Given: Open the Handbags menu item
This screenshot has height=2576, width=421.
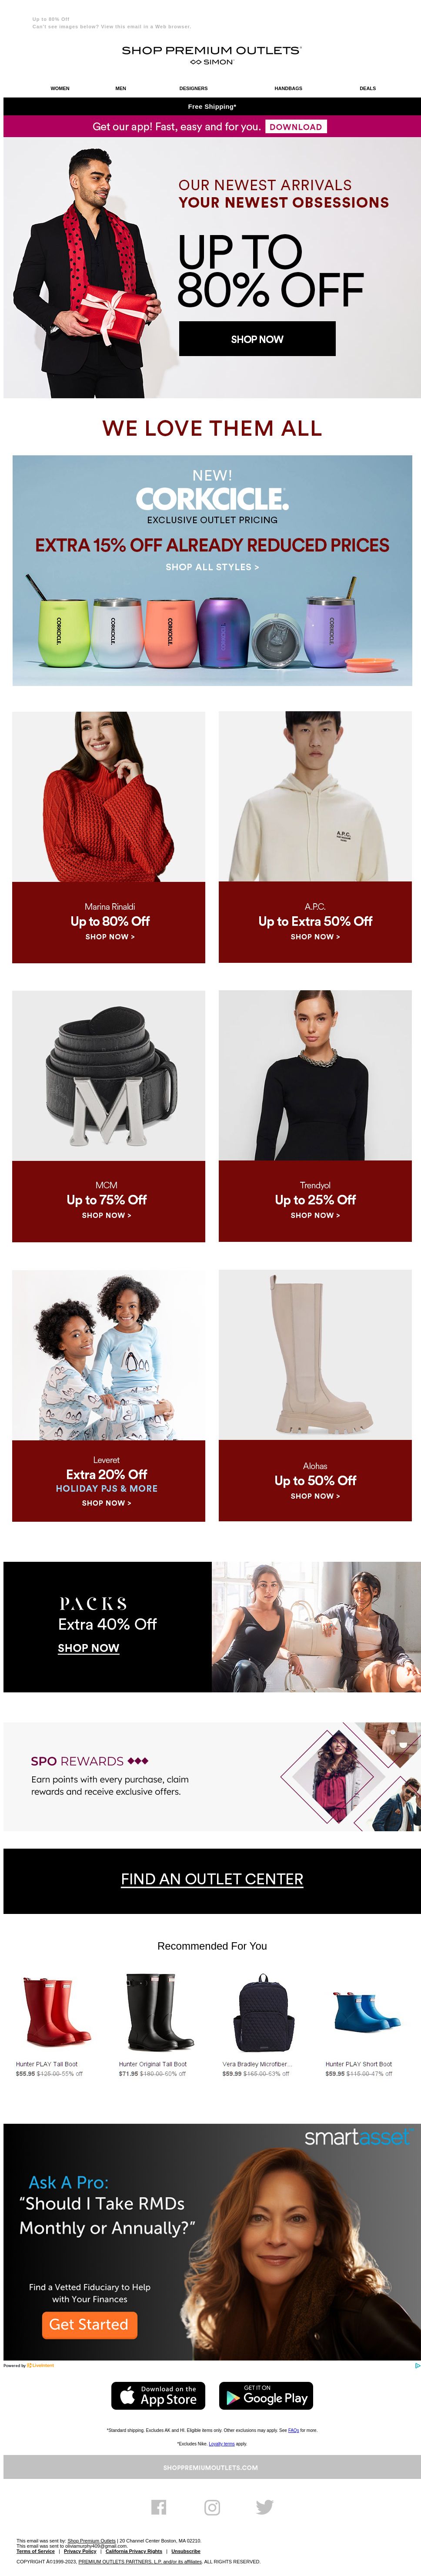Looking at the screenshot, I should (x=288, y=88).
